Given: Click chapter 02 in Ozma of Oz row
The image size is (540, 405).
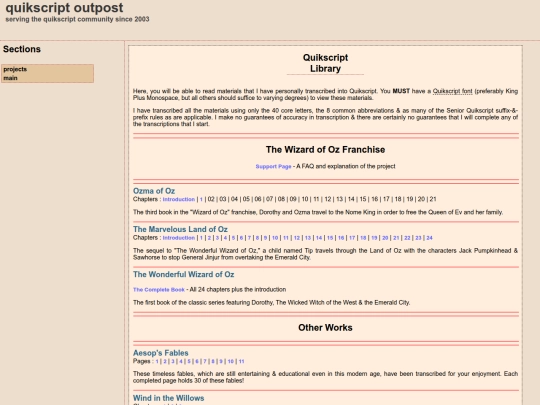Looking at the screenshot, I should 211,199.
